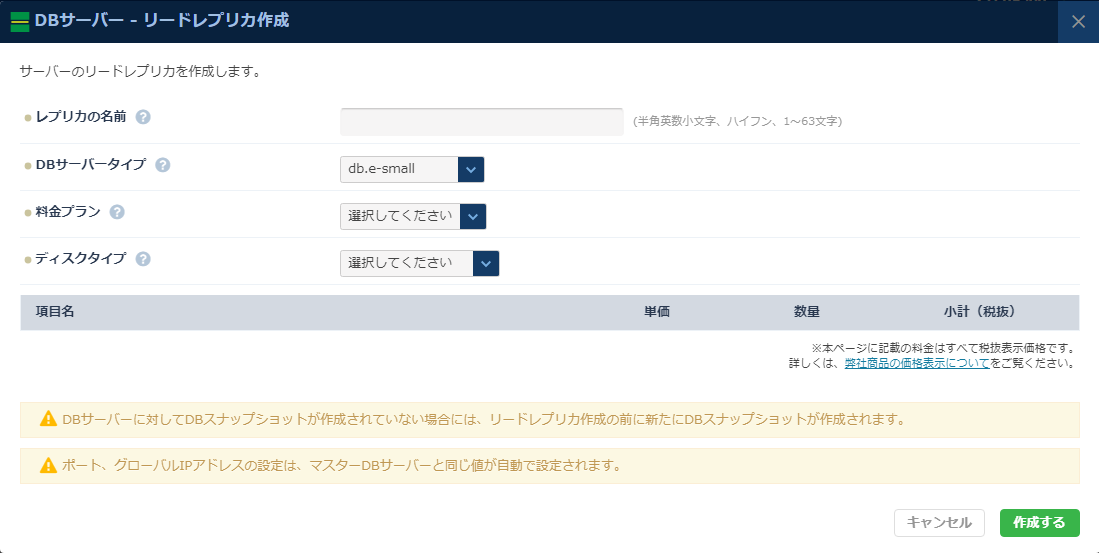Image resolution: width=1099 pixels, height=553 pixels.
Task: Click the green 作成する button
Action: 1039,522
